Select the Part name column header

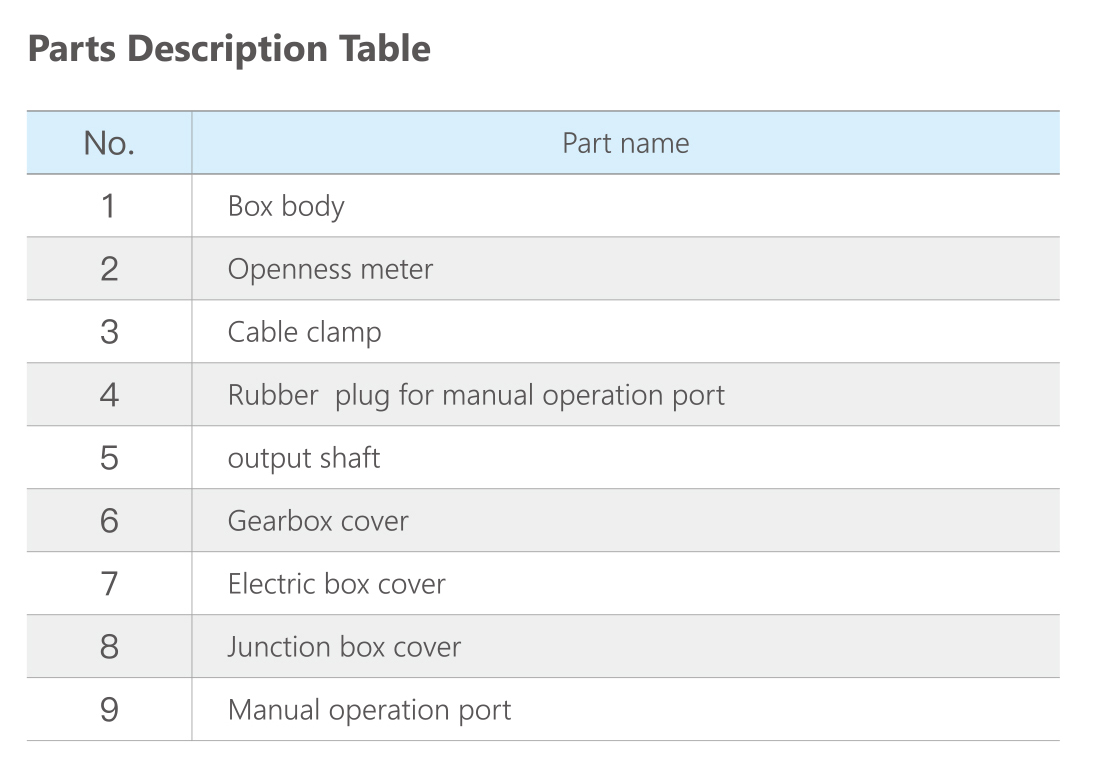pos(625,143)
